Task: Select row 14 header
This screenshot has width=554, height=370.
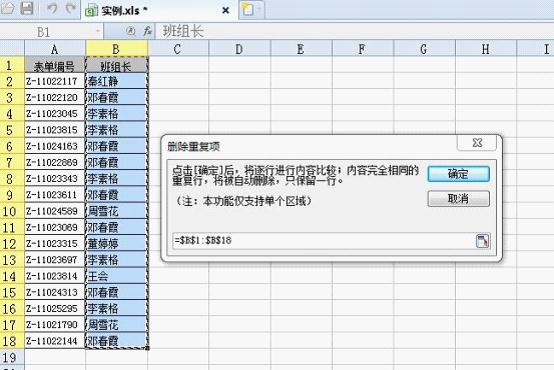Action: [x=12, y=276]
